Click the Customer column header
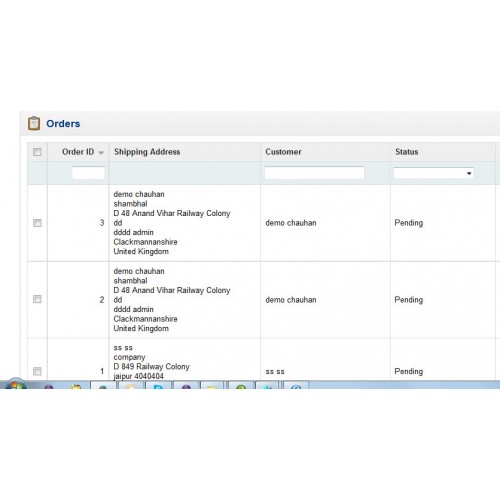Viewport: 500px width, 500px height. coord(283,152)
